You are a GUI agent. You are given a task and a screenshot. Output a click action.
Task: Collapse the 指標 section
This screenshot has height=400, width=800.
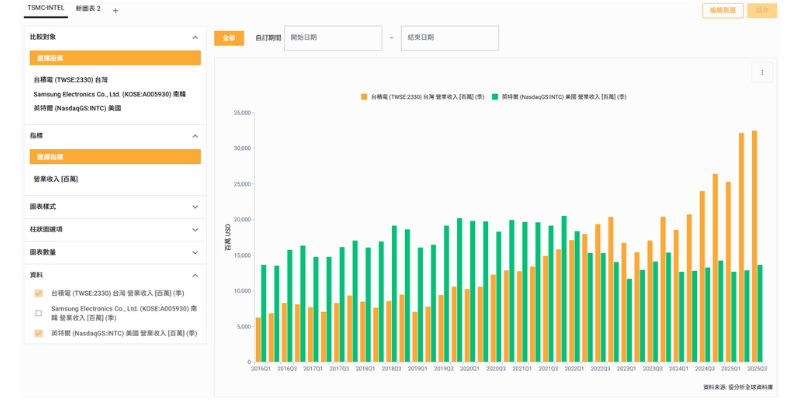pyautogui.click(x=195, y=135)
